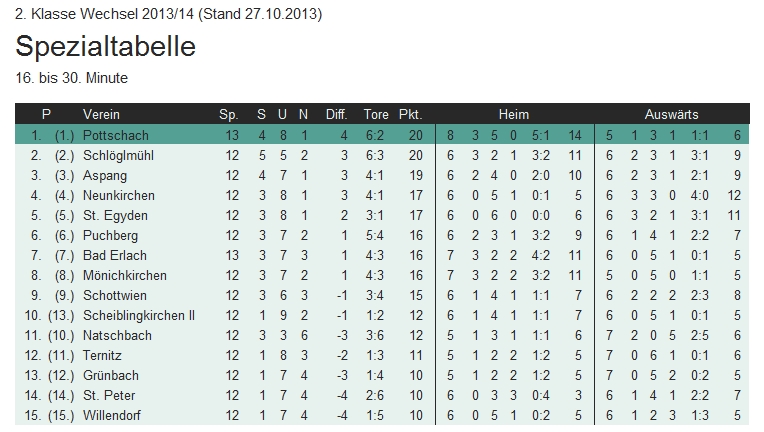This screenshot has width=764, height=432.
Task: Click the Verein column header
Action: 101,114
